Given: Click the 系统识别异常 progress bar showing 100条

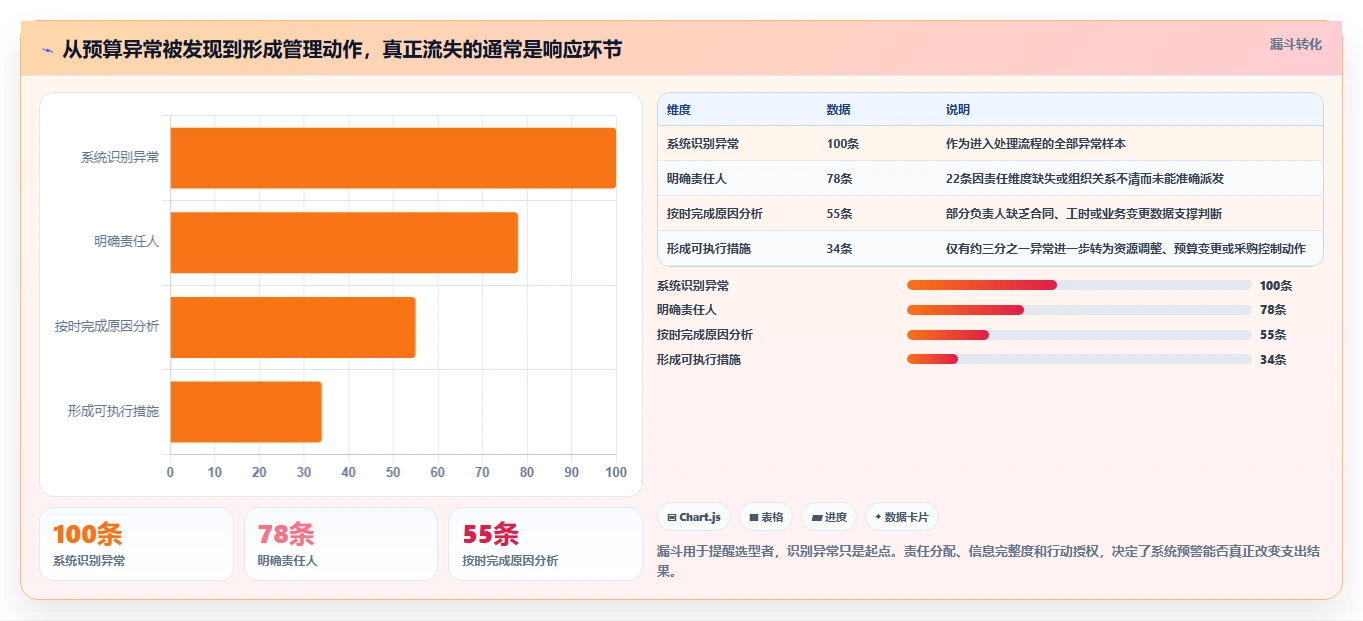Looking at the screenshot, I should [1079, 285].
